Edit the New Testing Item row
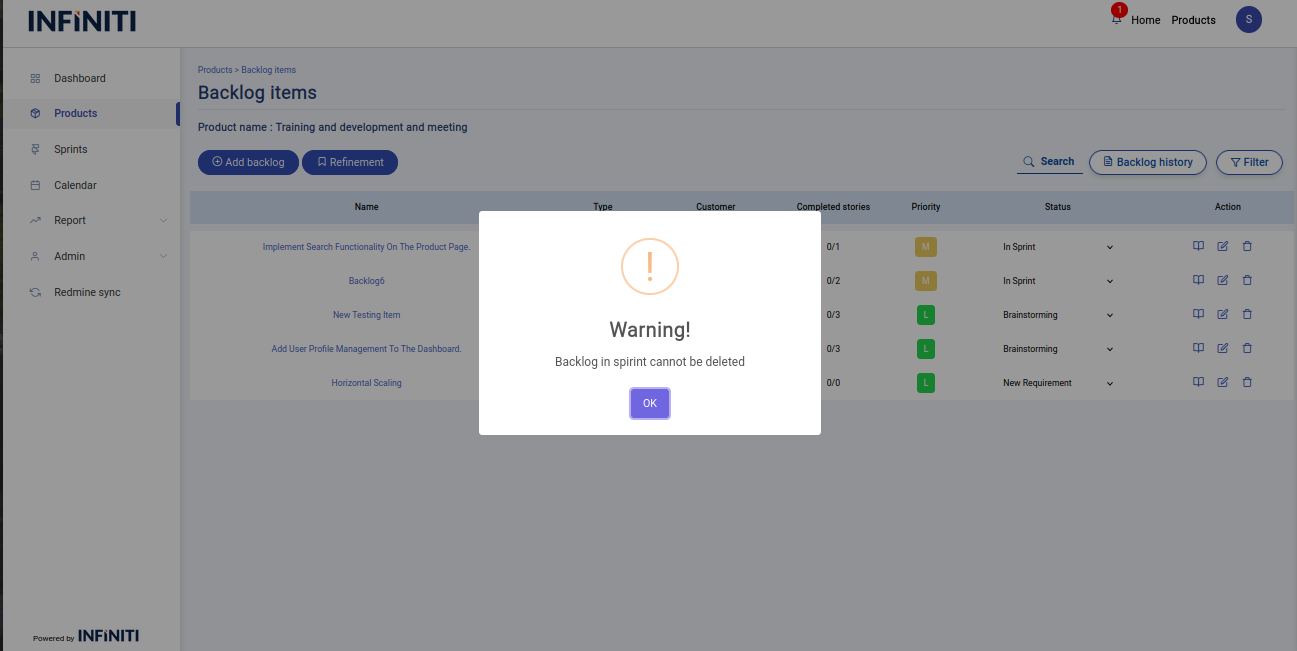The image size is (1297, 651). click(x=1222, y=314)
